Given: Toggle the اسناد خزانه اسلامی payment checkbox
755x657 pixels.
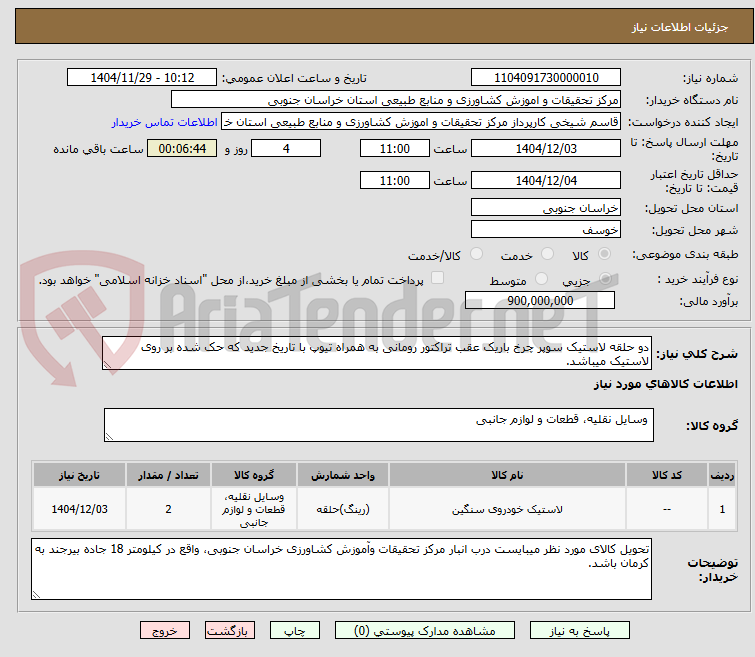Looking at the screenshot, I should pyautogui.click(x=437, y=278).
